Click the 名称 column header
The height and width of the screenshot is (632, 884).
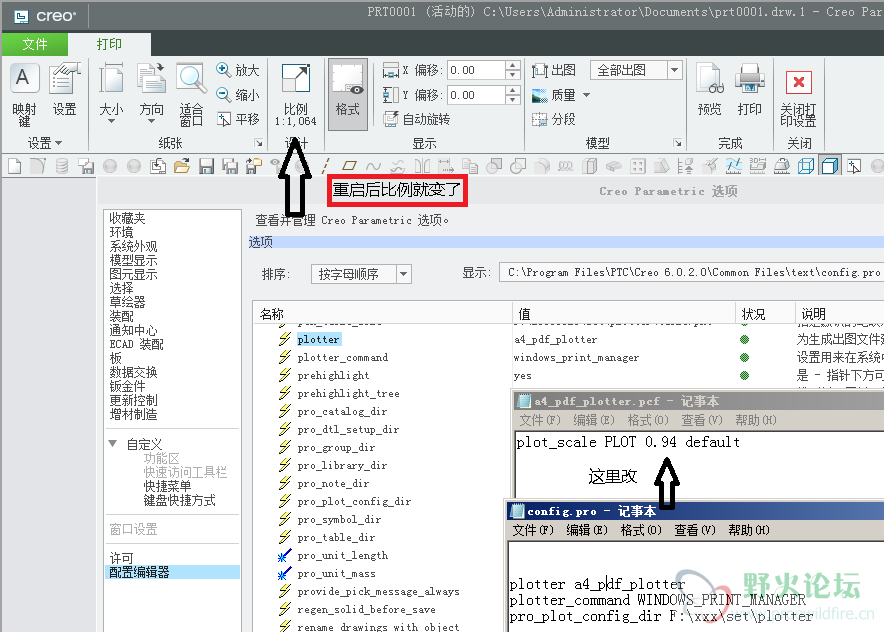pos(383,314)
